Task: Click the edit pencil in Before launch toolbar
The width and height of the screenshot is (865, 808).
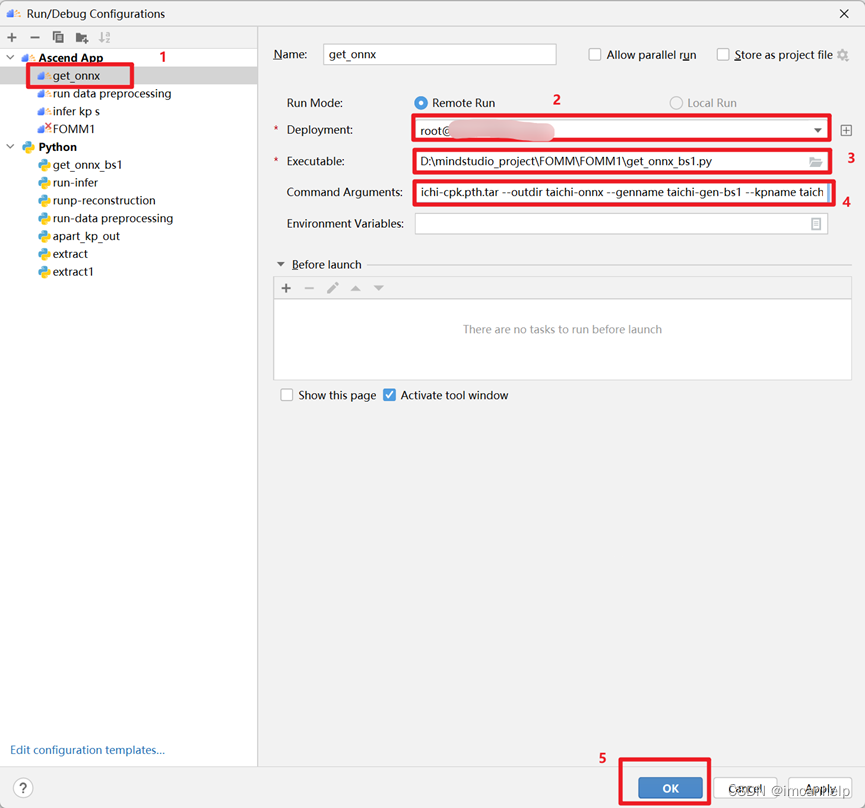Action: tap(334, 287)
